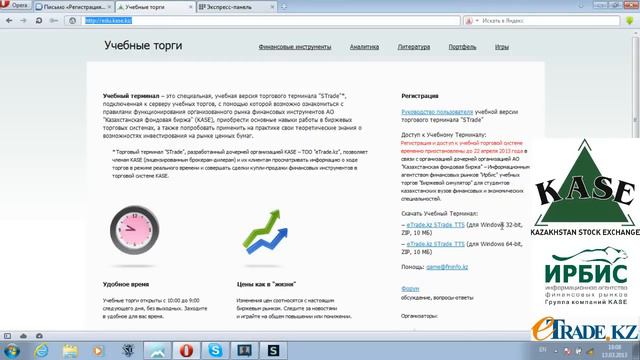This screenshot has width=640, height=360.
Task: Click the game@fininfo.kz help email link
Action: coord(447,267)
